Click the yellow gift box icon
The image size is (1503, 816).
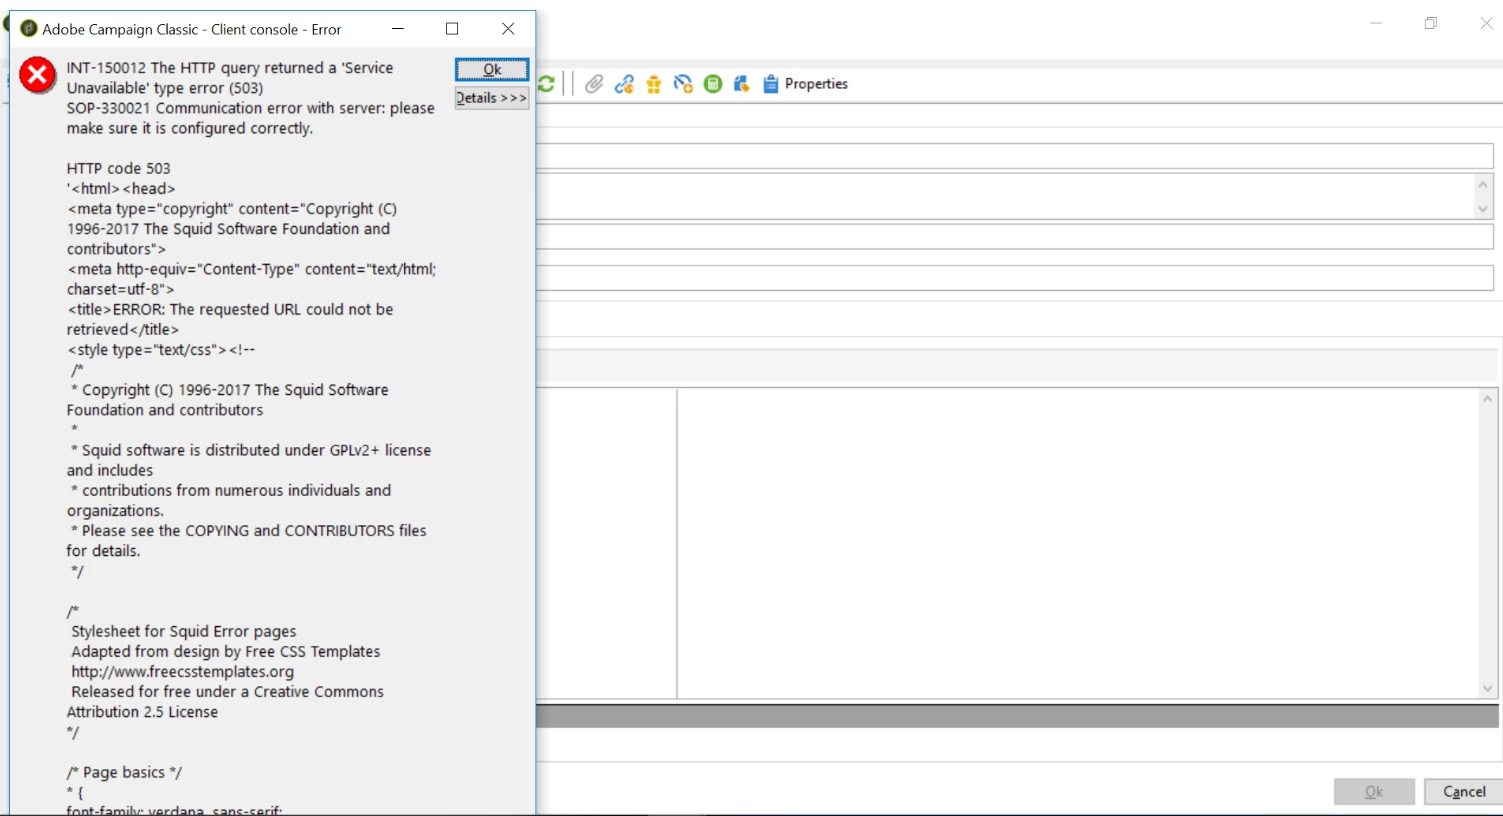[x=654, y=84]
